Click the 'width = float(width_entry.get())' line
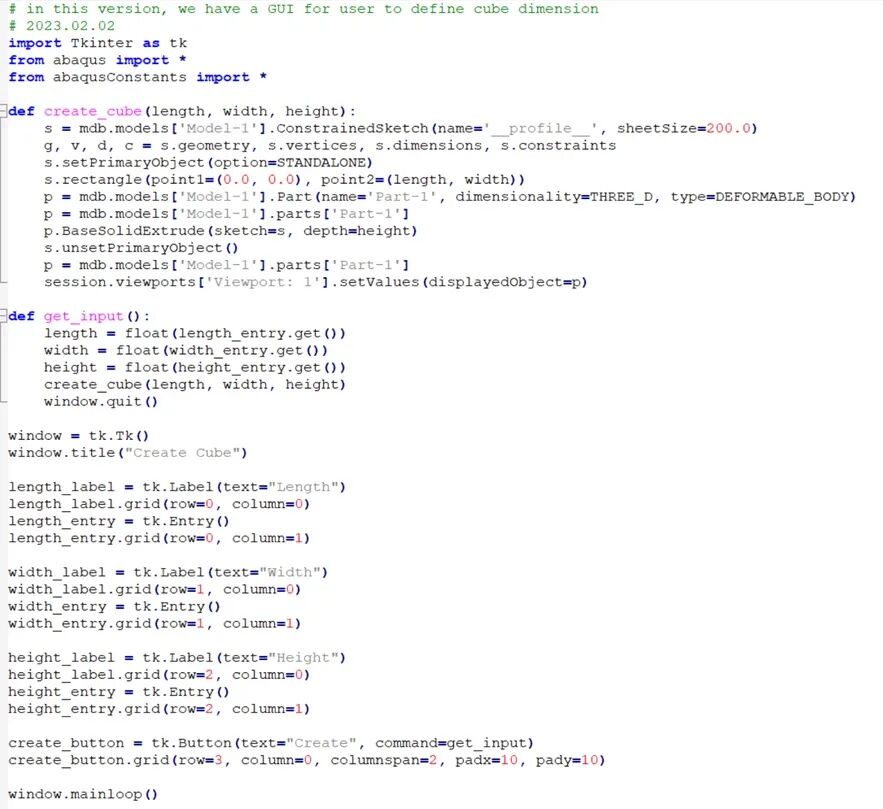Viewport: 883px width, 809px height. [x=186, y=350]
